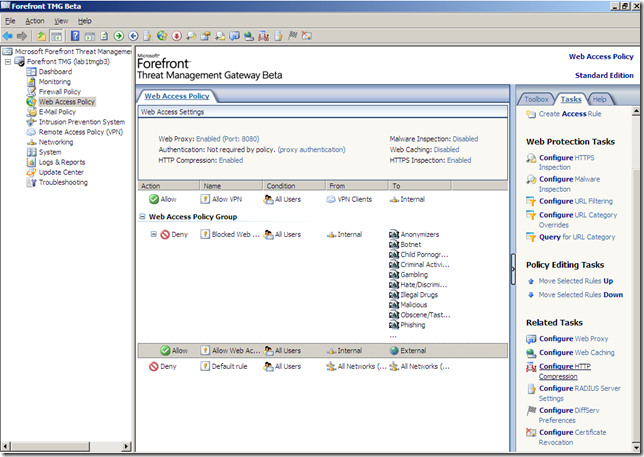Click task pane scrollbar down arrow
The height and width of the screenshot is (457, 644).
[636, 447]
